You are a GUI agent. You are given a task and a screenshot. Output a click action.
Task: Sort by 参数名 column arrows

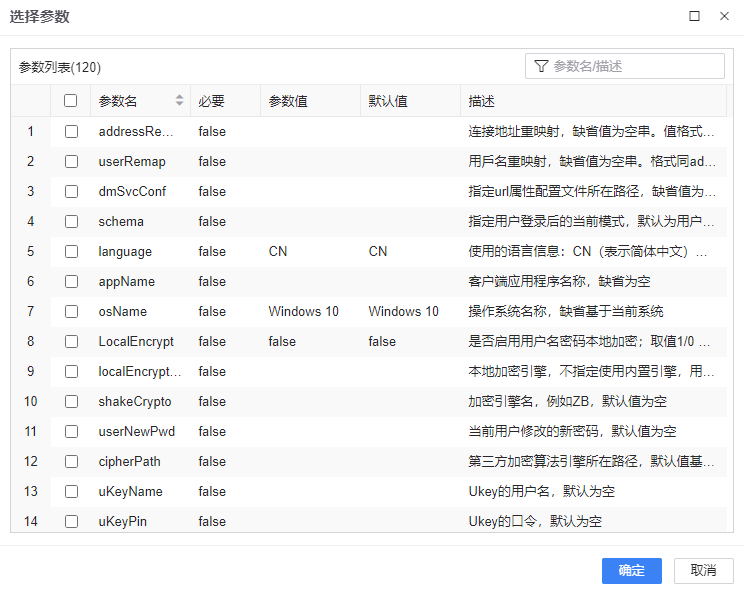click(x=179, y=100)
